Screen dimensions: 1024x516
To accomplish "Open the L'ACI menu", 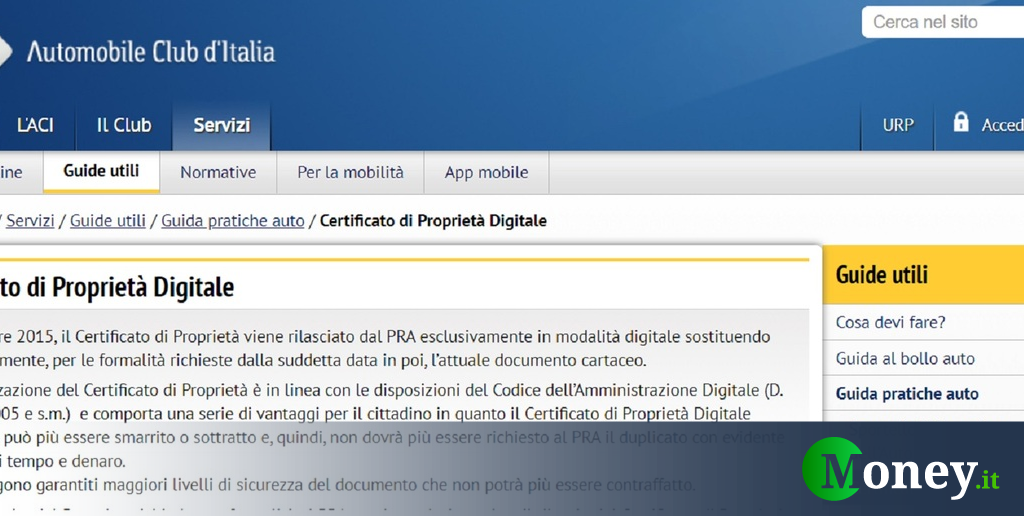I will 35,125.
